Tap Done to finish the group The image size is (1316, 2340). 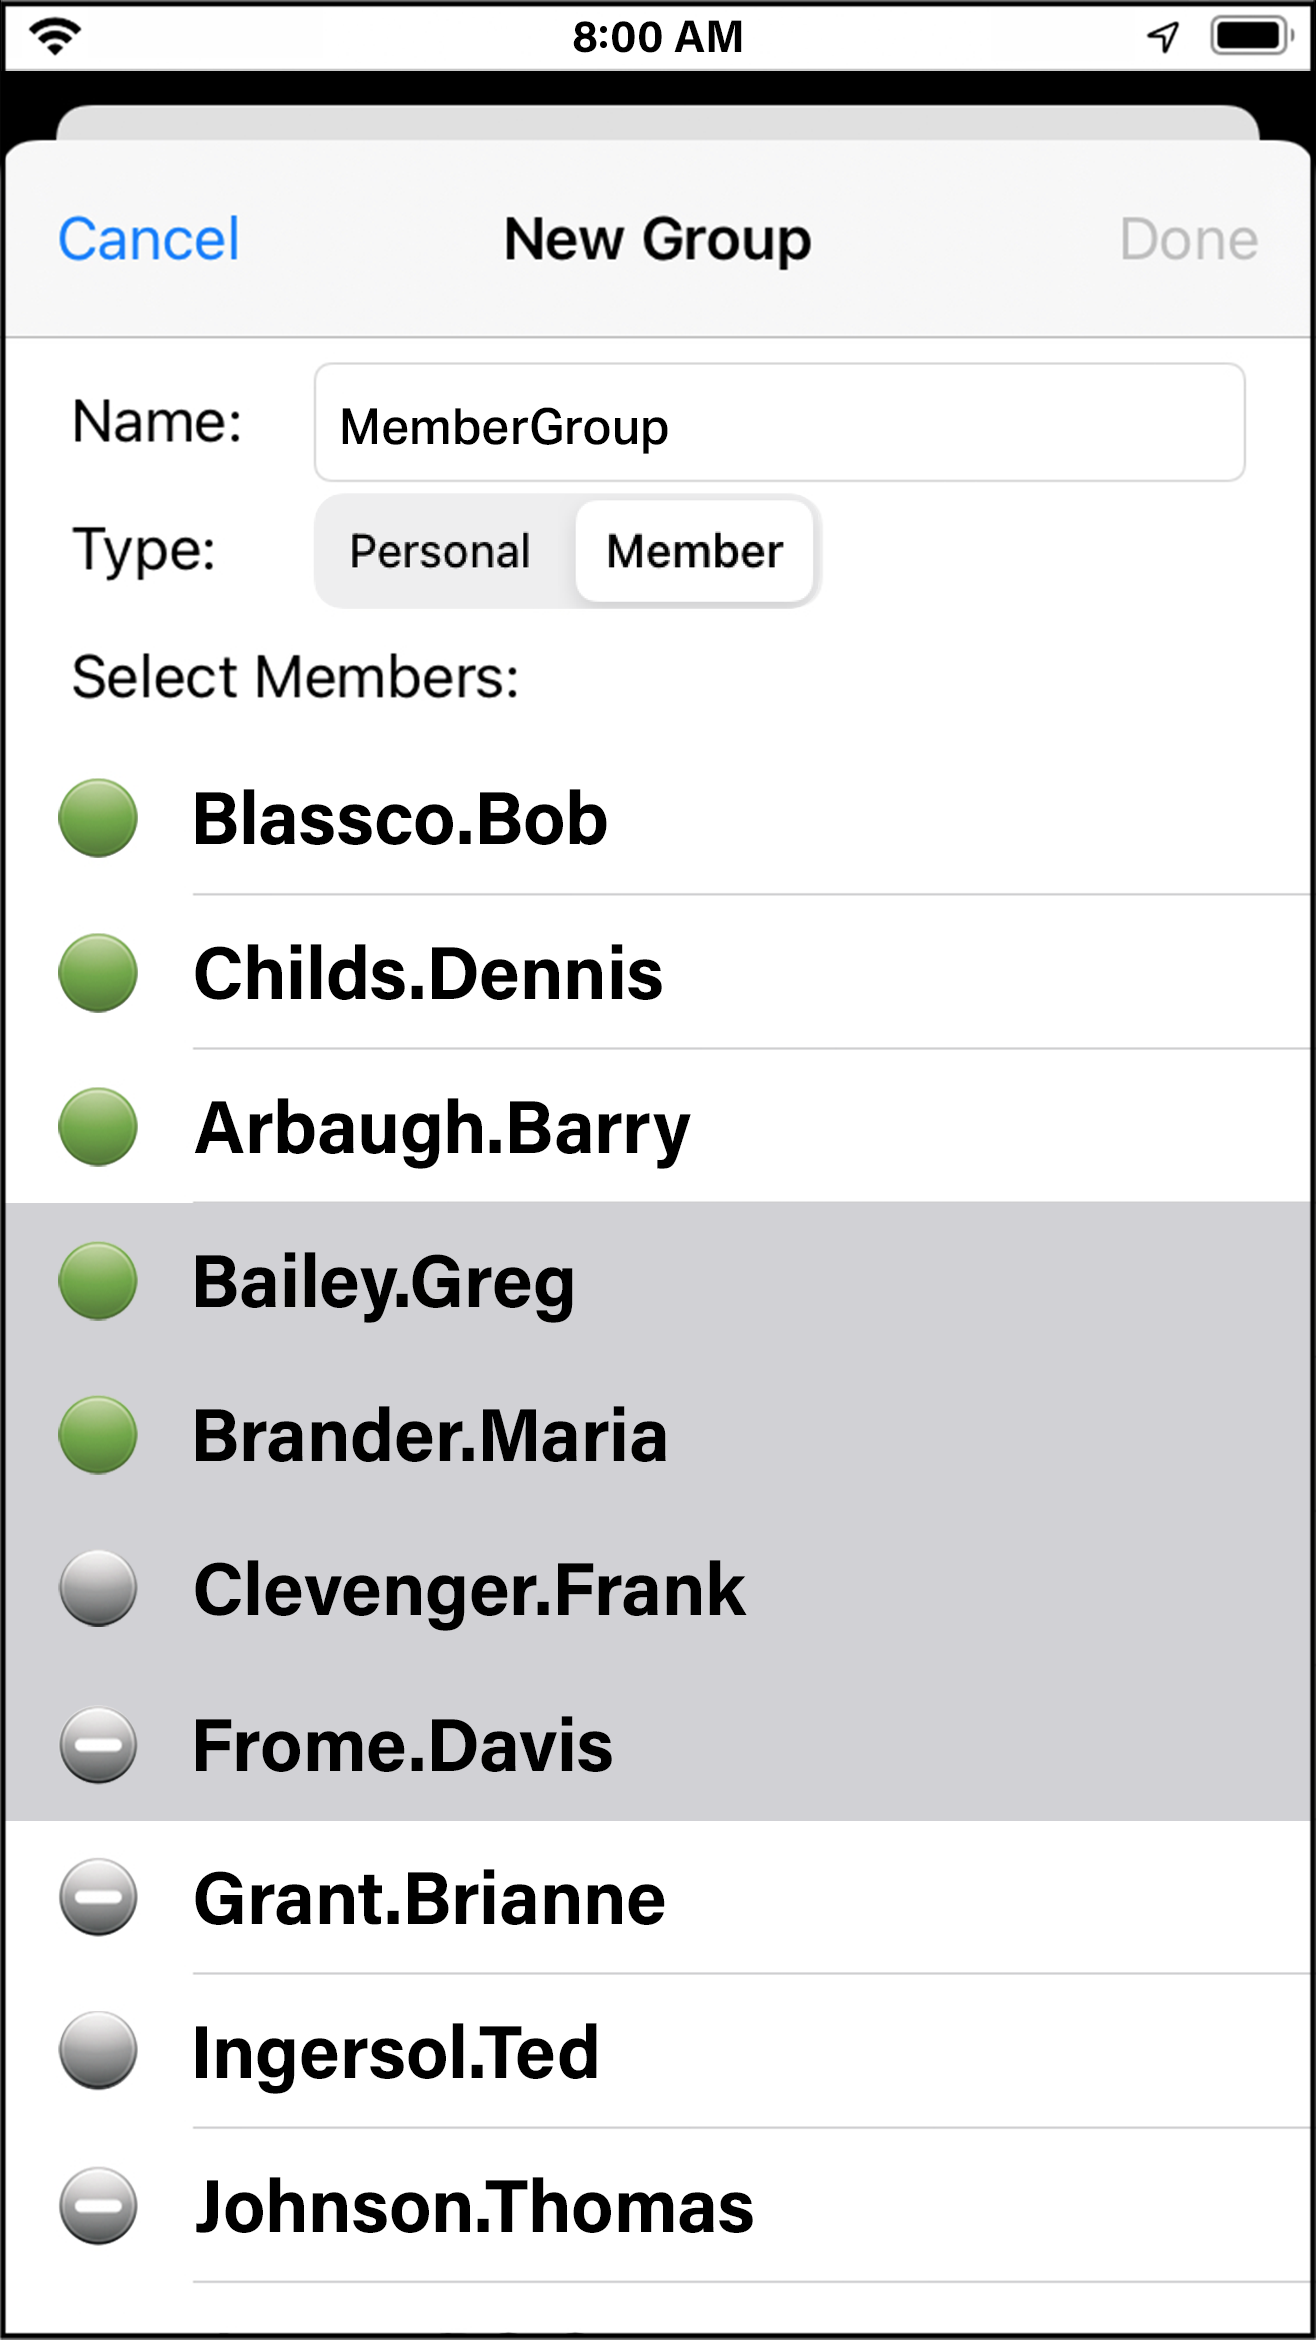click(x=1188, y=240)
